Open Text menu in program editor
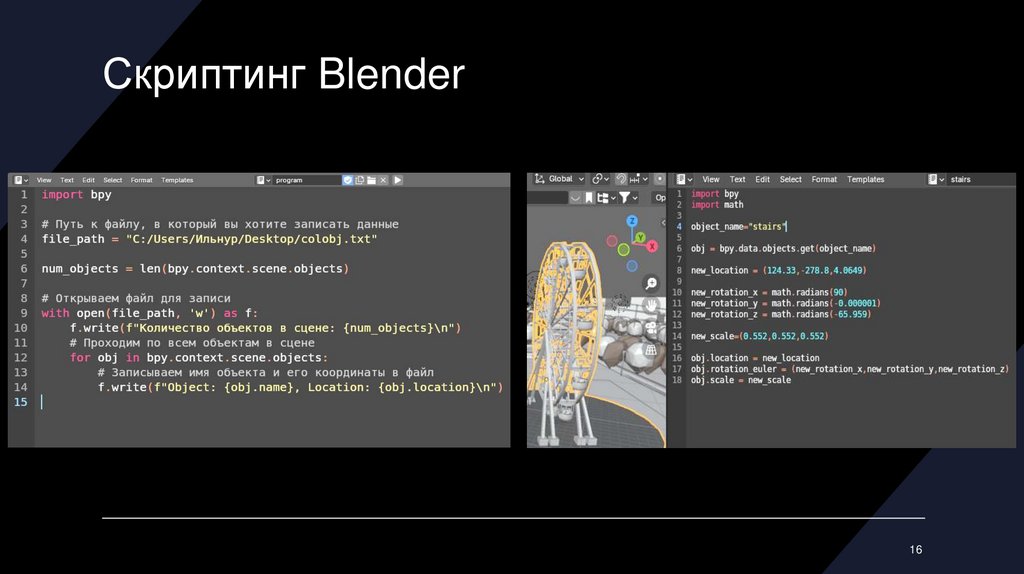Image resolution: width=1024 pixels, height=574 pixels. pos(67,180)
